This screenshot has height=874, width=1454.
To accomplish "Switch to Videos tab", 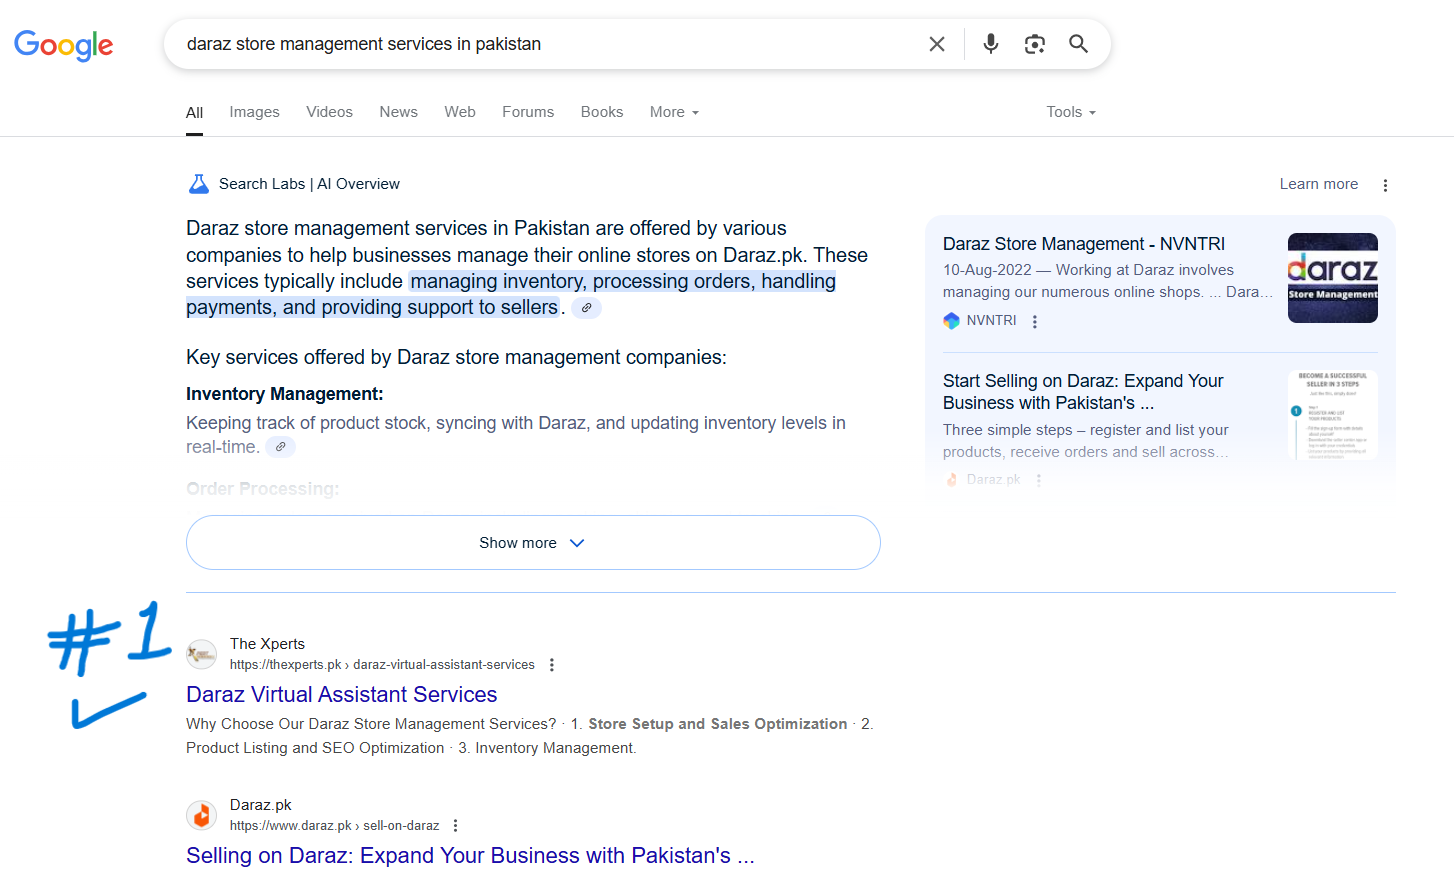I will [329, 112].
